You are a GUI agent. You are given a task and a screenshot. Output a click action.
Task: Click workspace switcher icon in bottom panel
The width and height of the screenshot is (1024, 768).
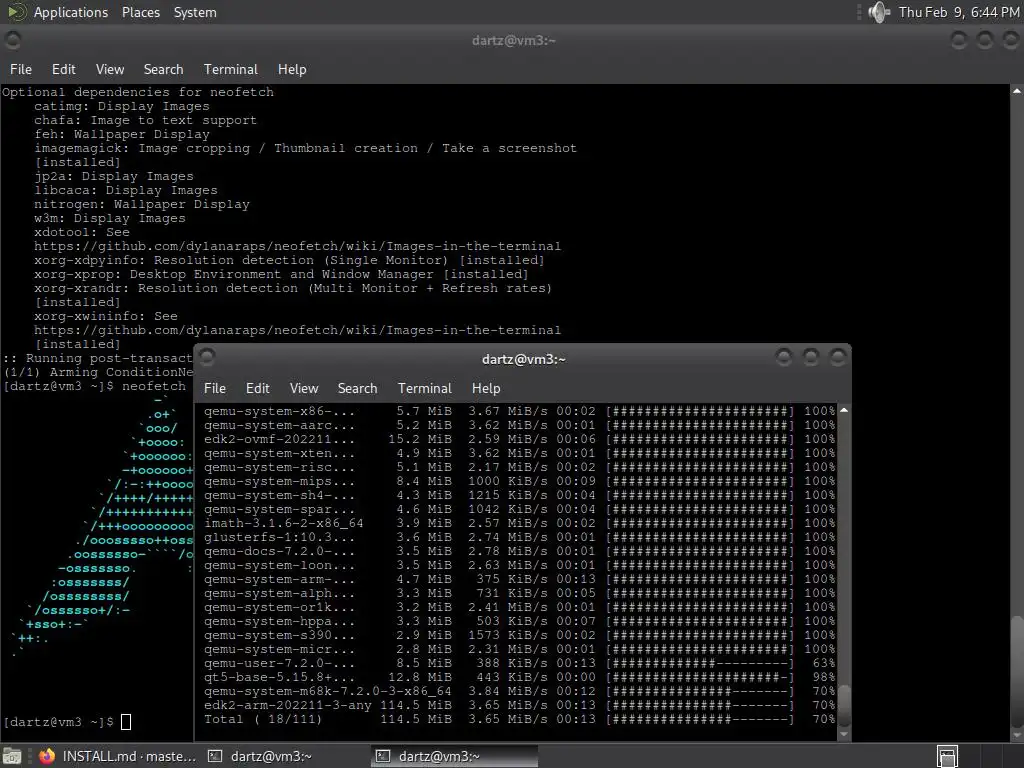(x=947, y=756)
